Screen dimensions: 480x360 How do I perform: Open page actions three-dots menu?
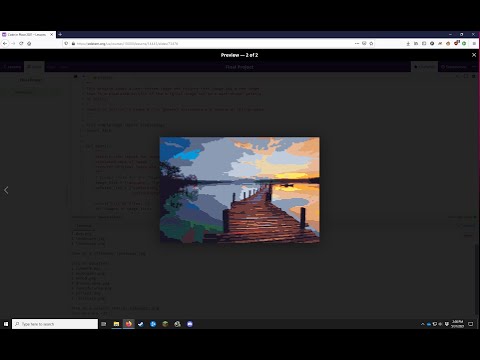tap(357, 43)
